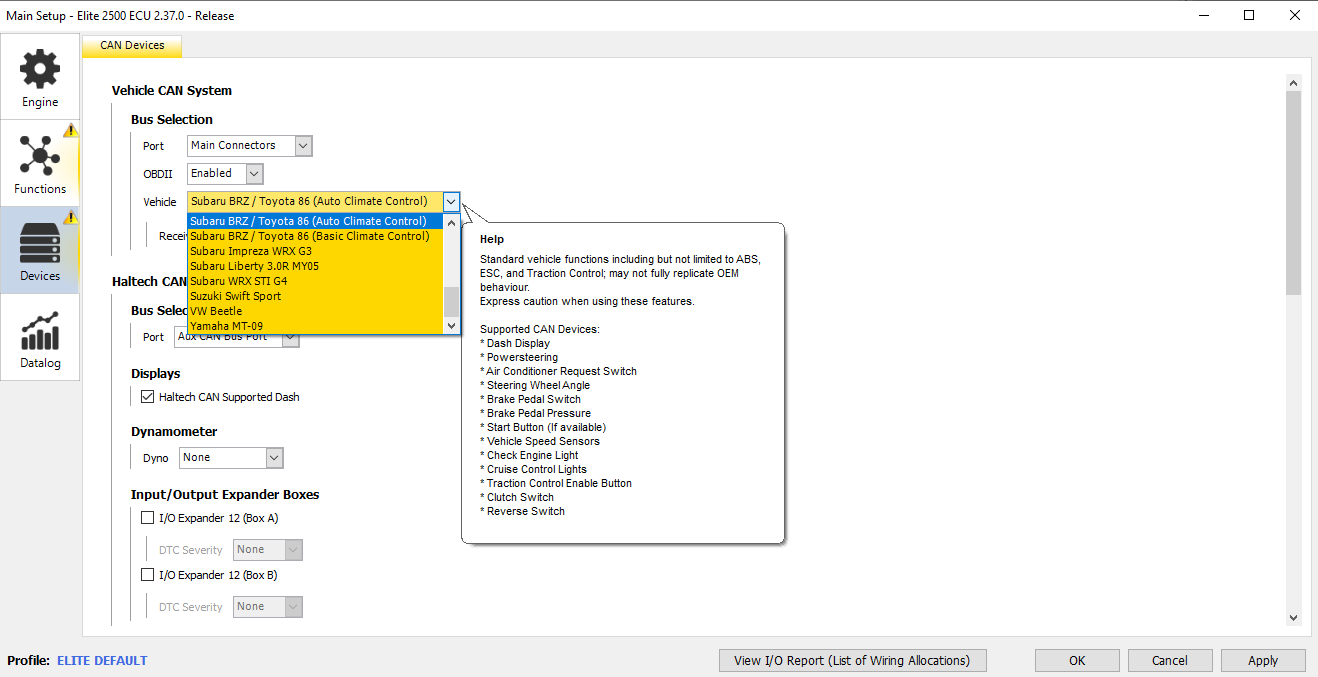Pick VW Beetle from vehicle list

tap(315, 311)
